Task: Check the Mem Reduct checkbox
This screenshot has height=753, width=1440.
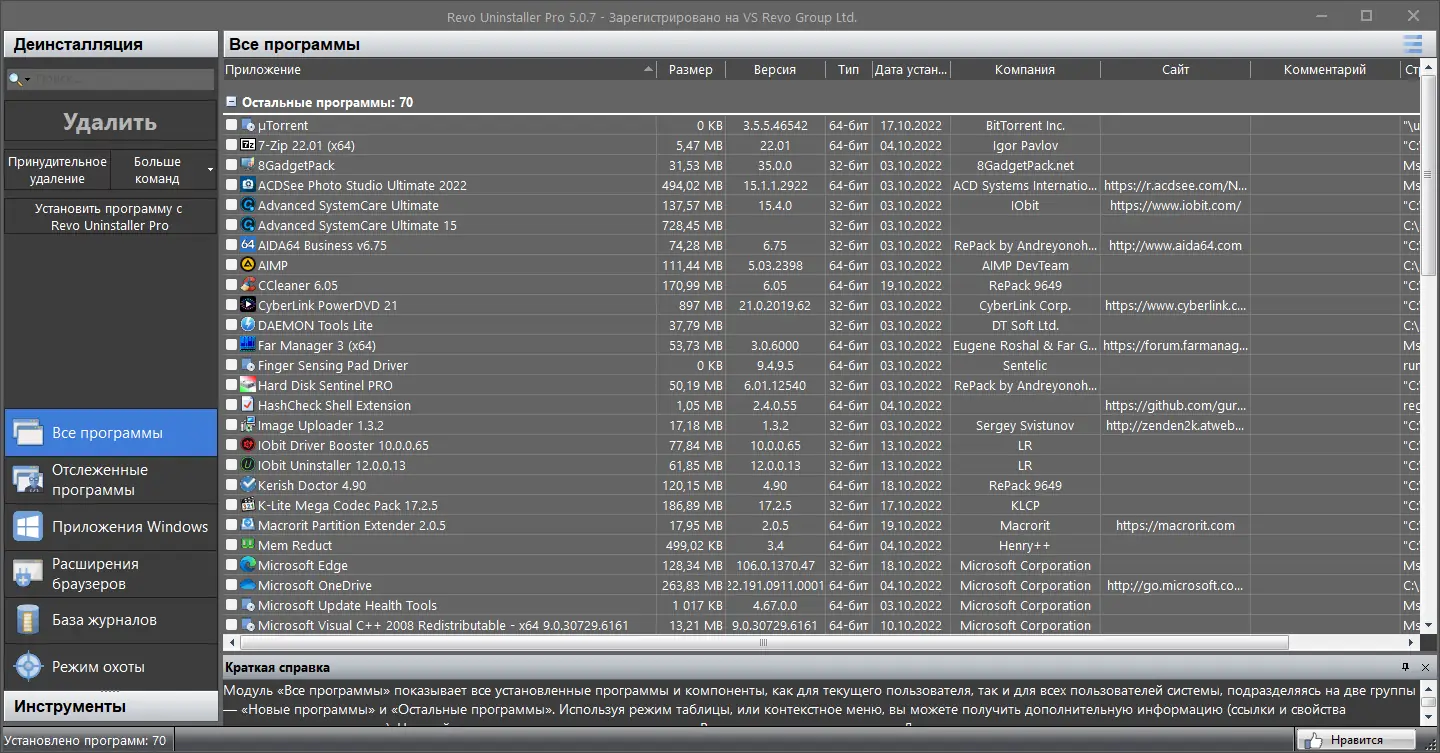Action: coord(232,545)
